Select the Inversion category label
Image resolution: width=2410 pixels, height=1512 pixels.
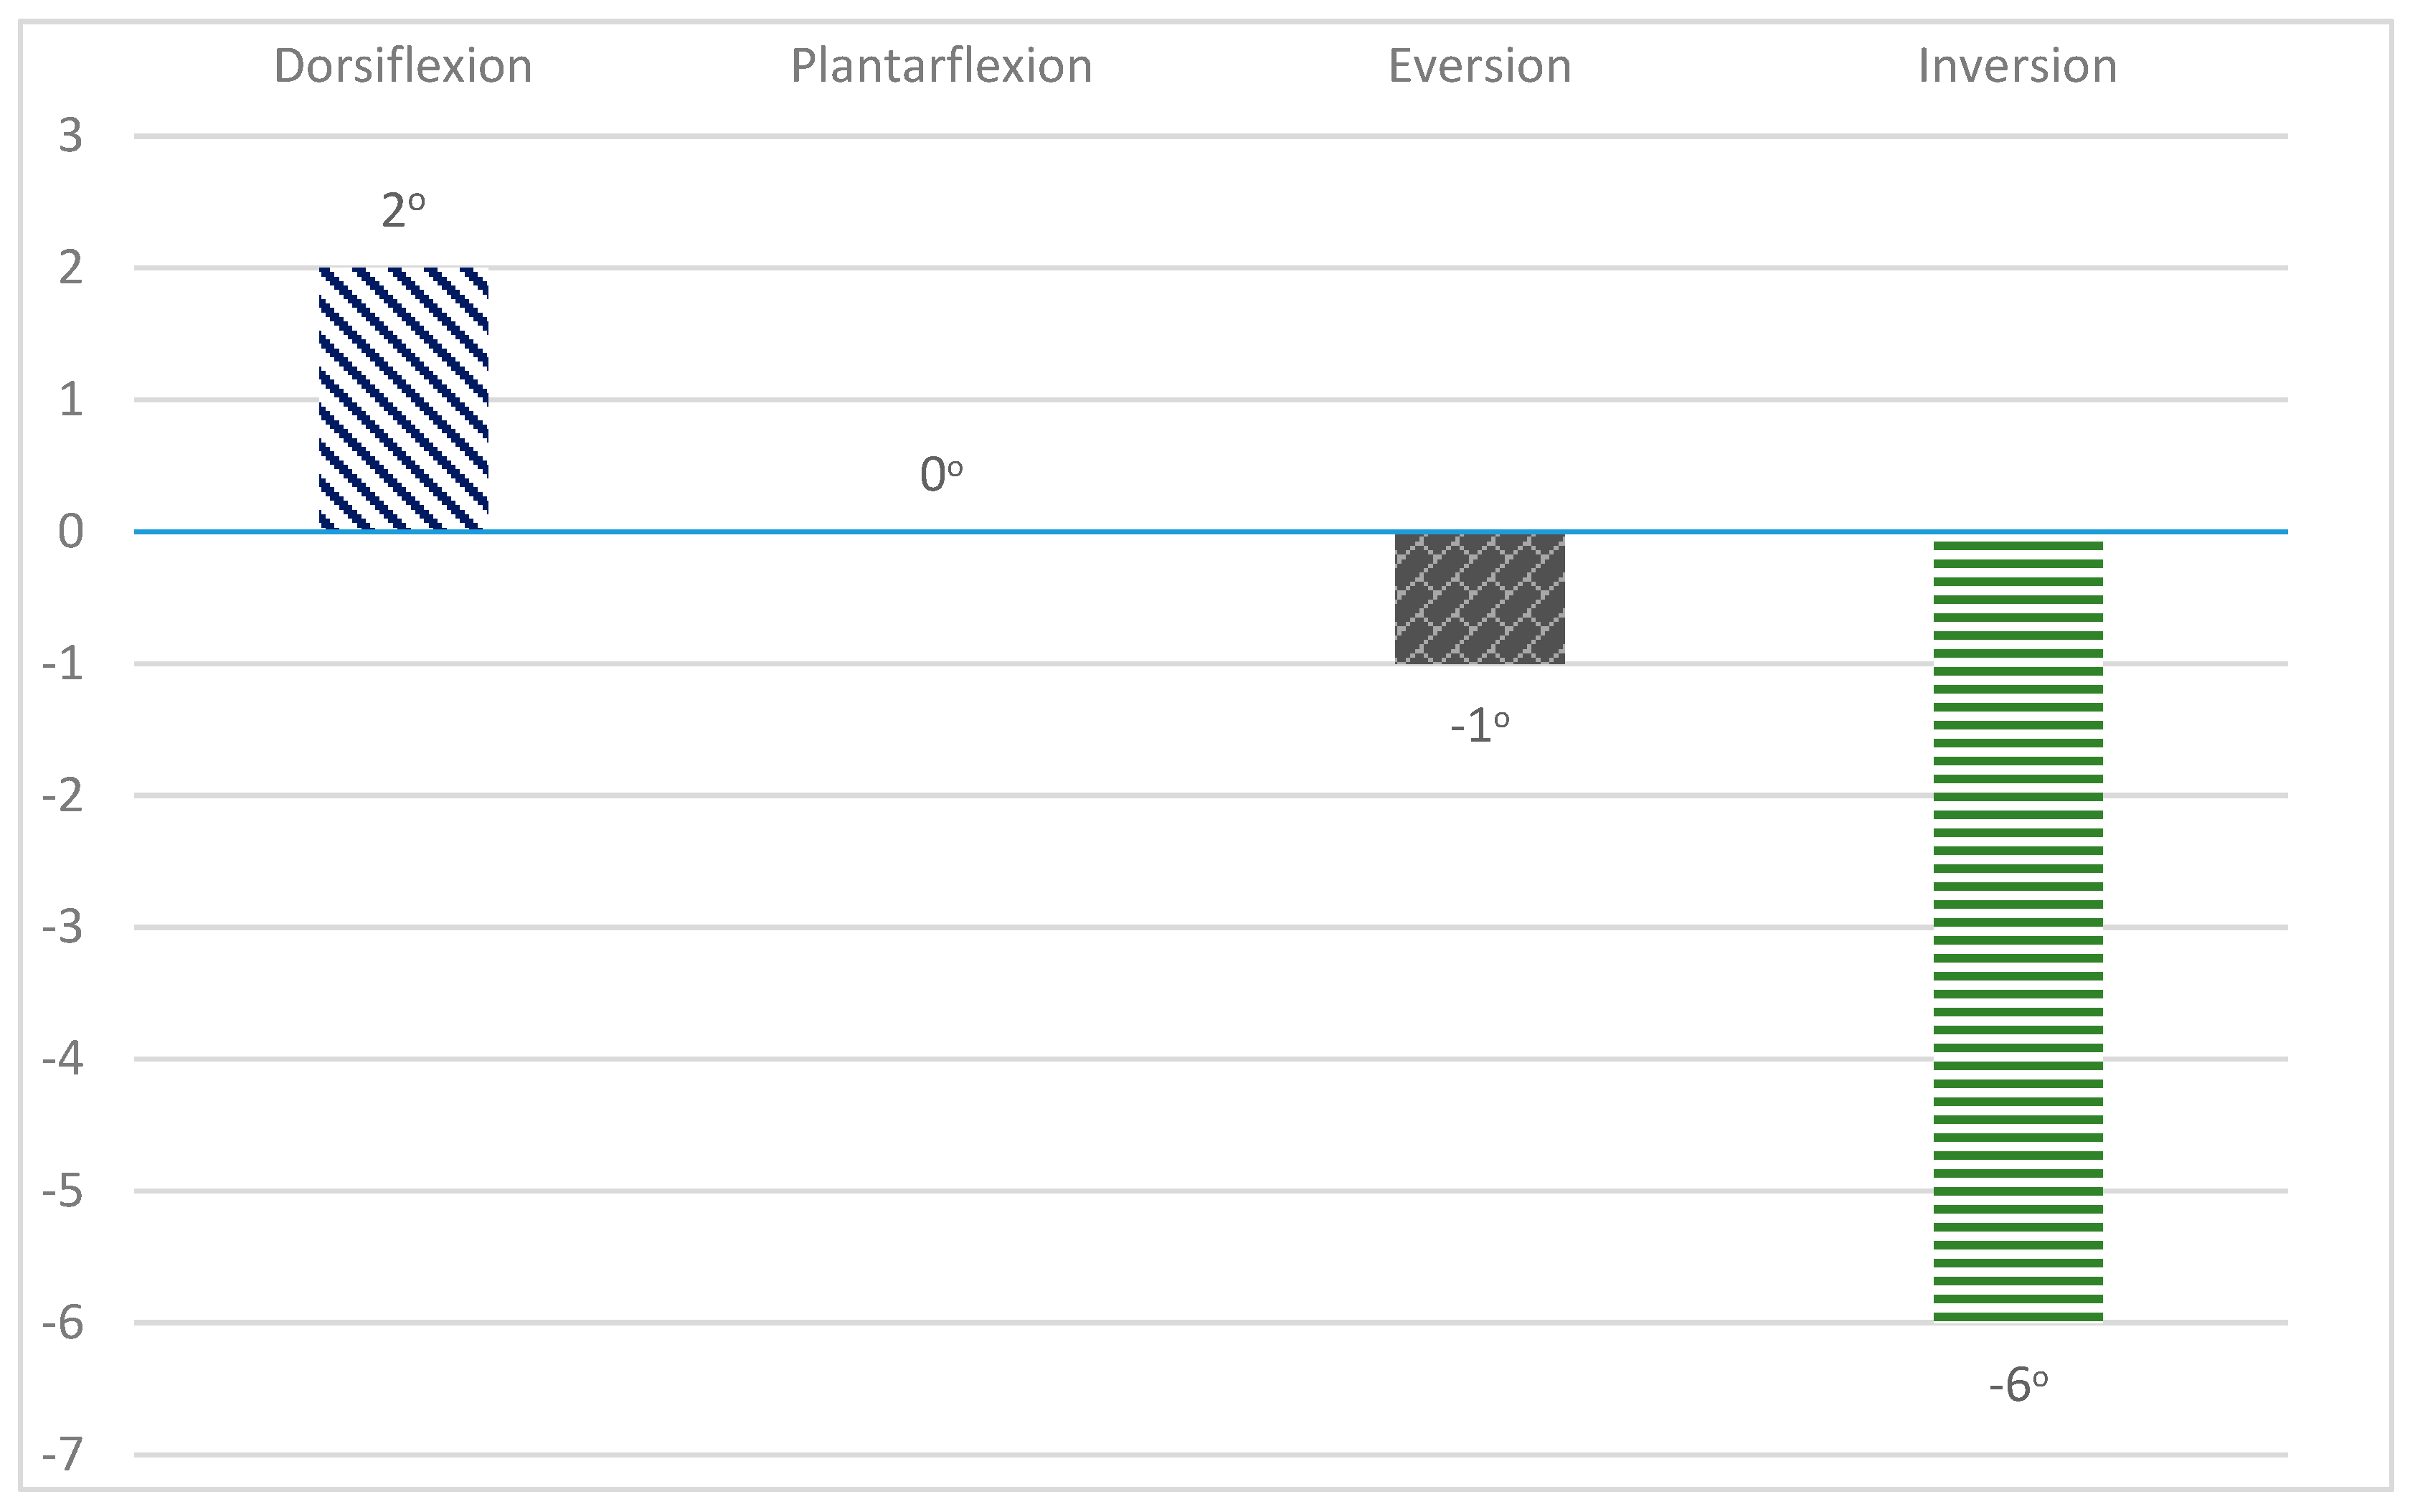[2017, 67]
